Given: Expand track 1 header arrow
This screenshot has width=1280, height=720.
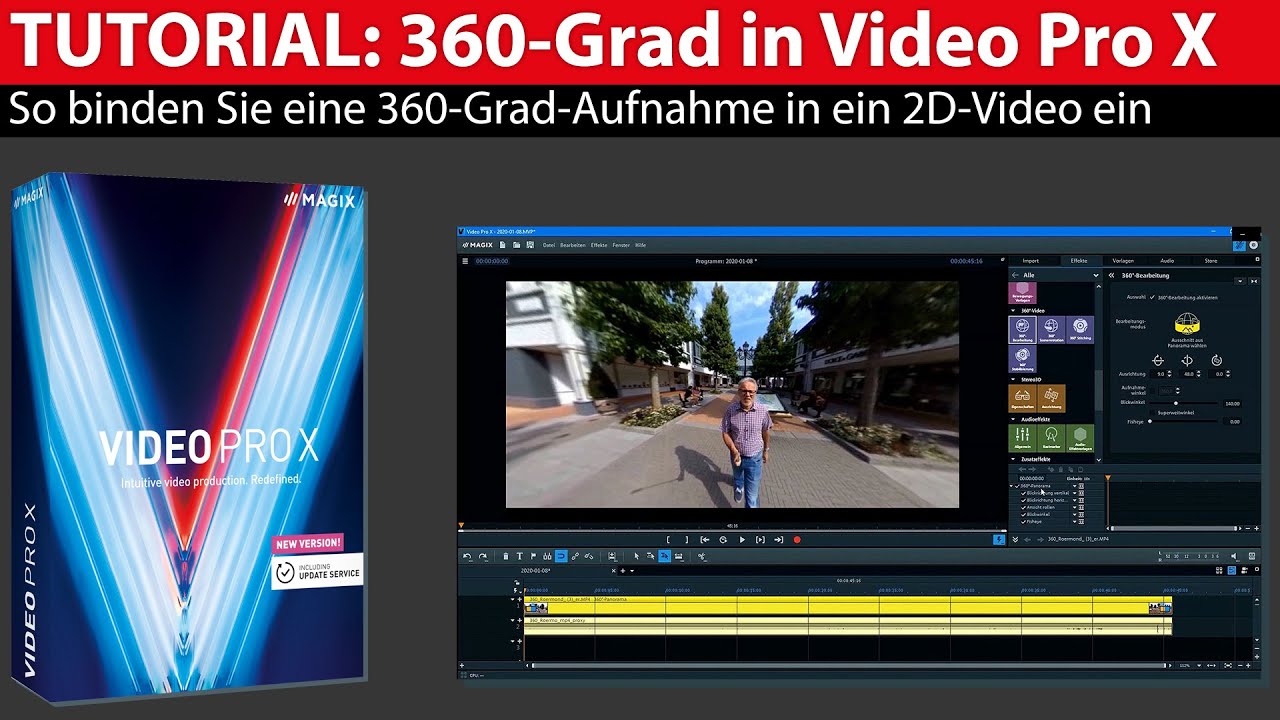Looking at the screenshot, I should (512, 599).
